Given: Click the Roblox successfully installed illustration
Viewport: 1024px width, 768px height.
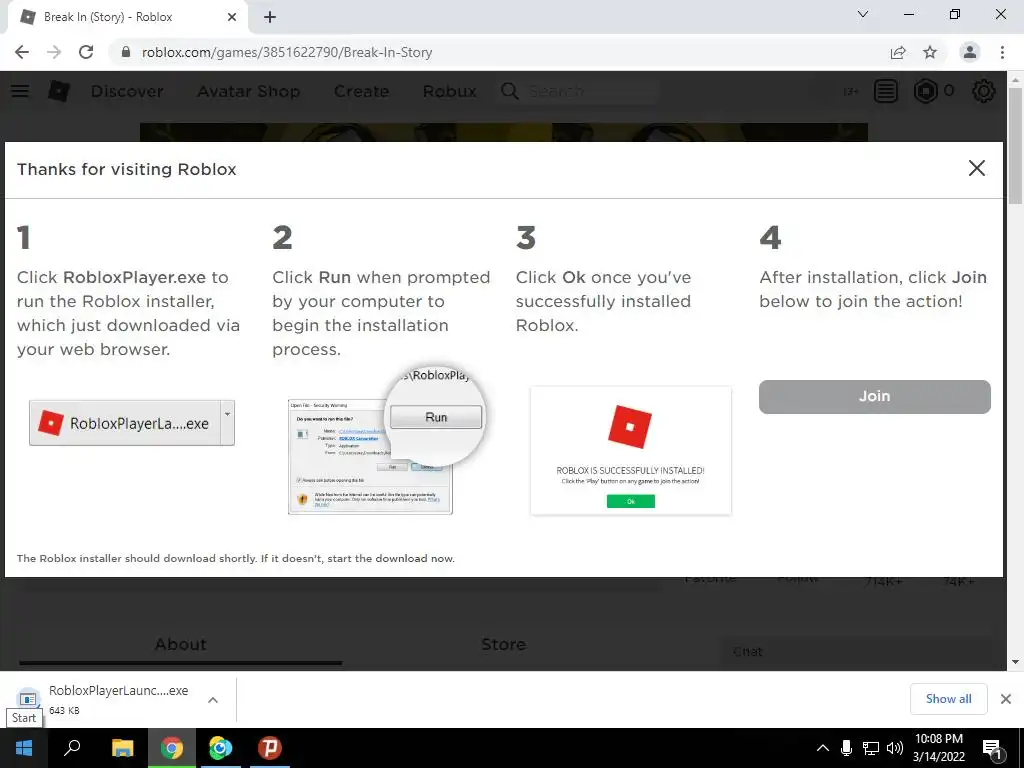Looking at the screenshot, I should [x=631, y=451].
